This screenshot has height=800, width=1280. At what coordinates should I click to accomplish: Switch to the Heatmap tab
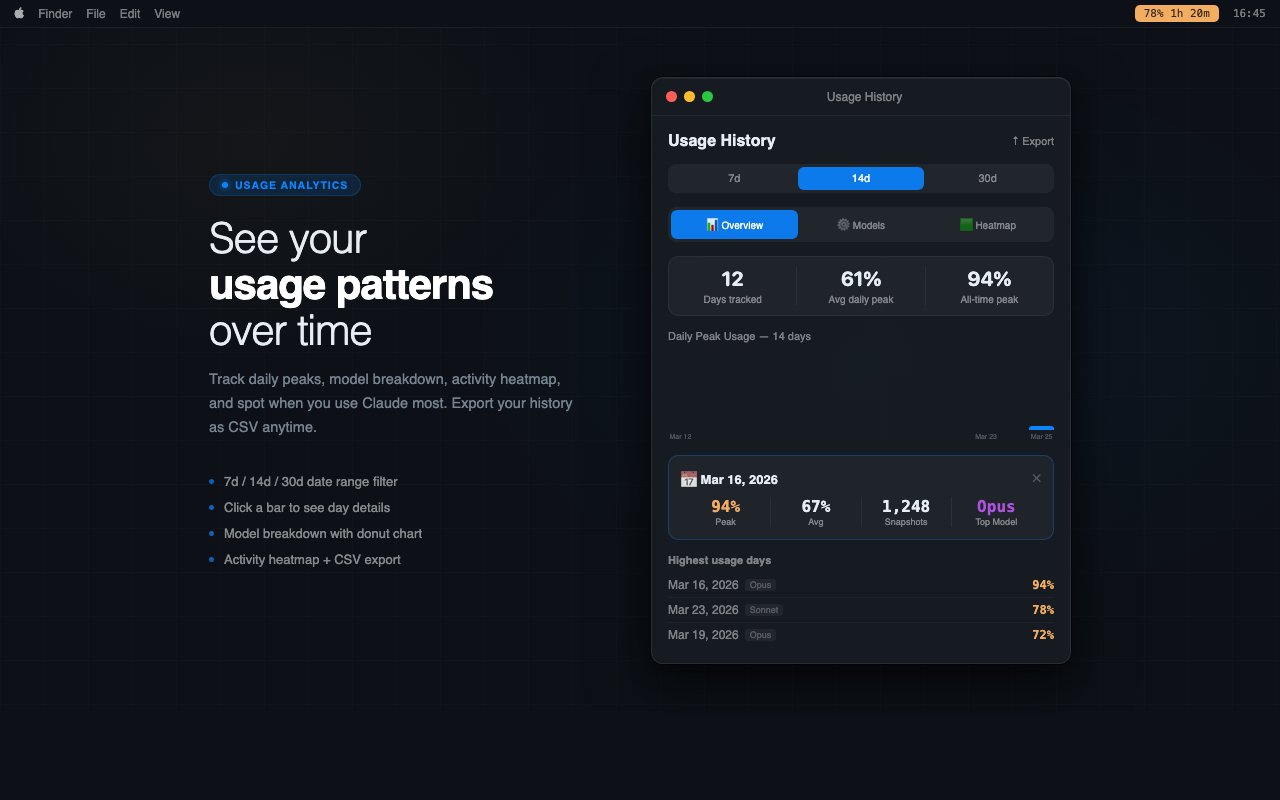[988, 224]
